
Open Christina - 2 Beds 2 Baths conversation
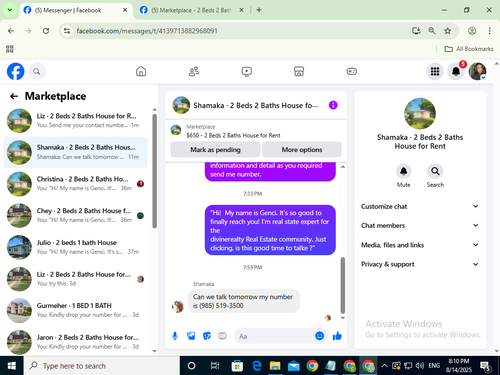75,183
